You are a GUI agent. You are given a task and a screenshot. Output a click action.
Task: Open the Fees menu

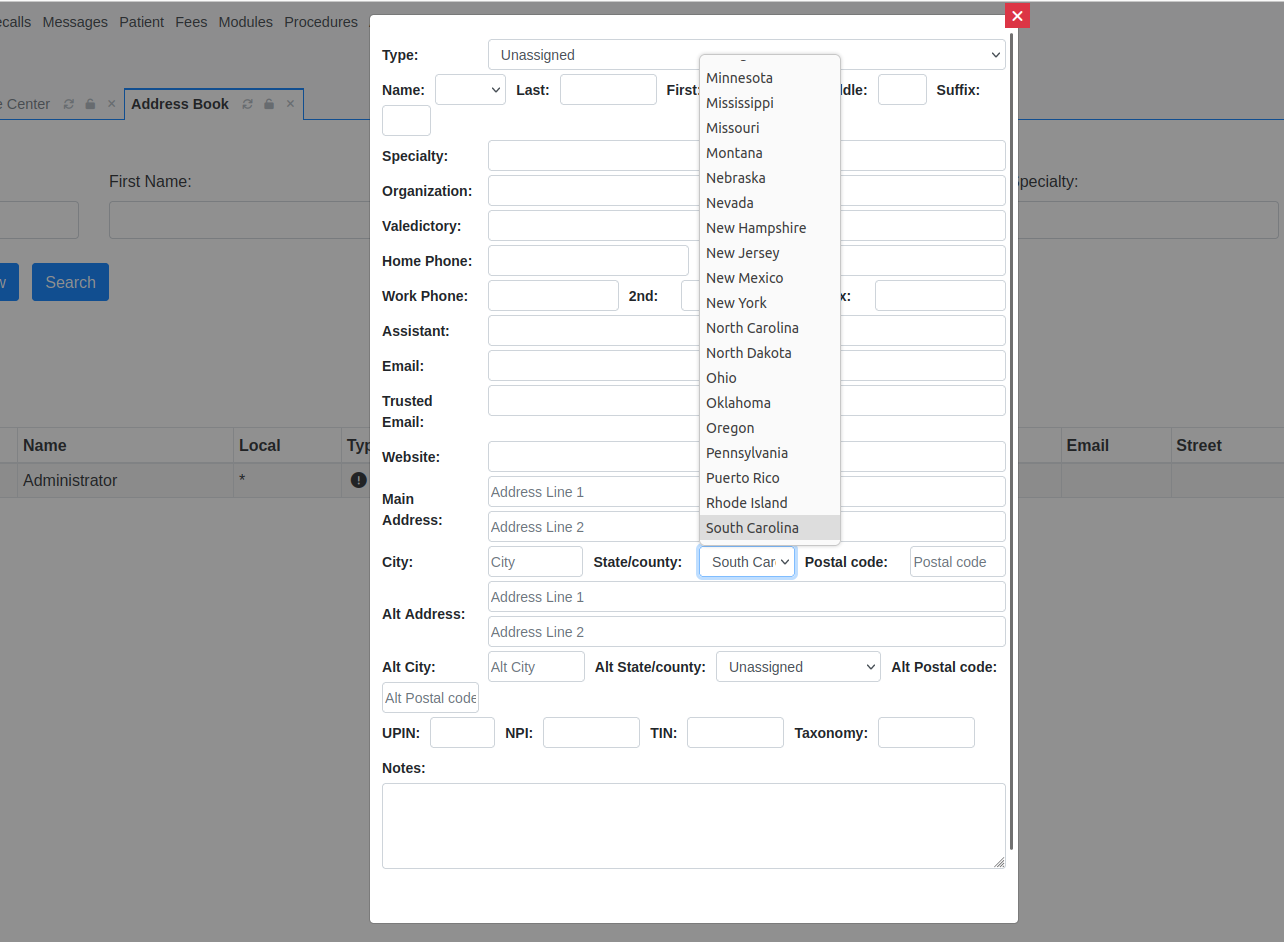190,21
